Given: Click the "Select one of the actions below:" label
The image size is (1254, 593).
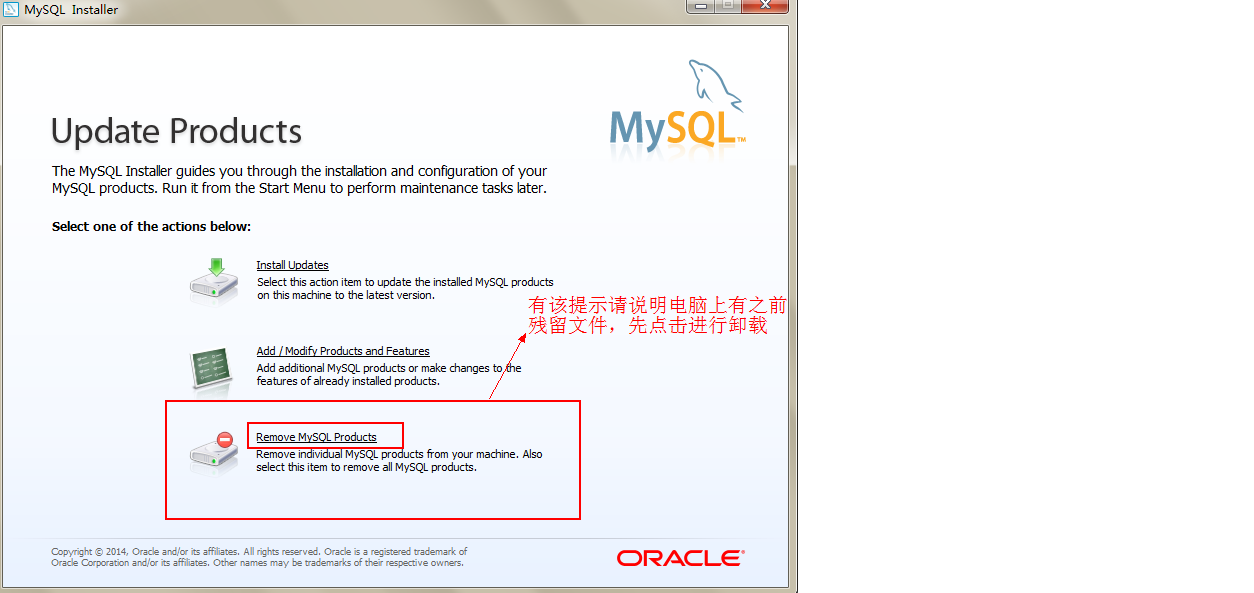Looking at the screenshot, I should click(x=151, y=227).
